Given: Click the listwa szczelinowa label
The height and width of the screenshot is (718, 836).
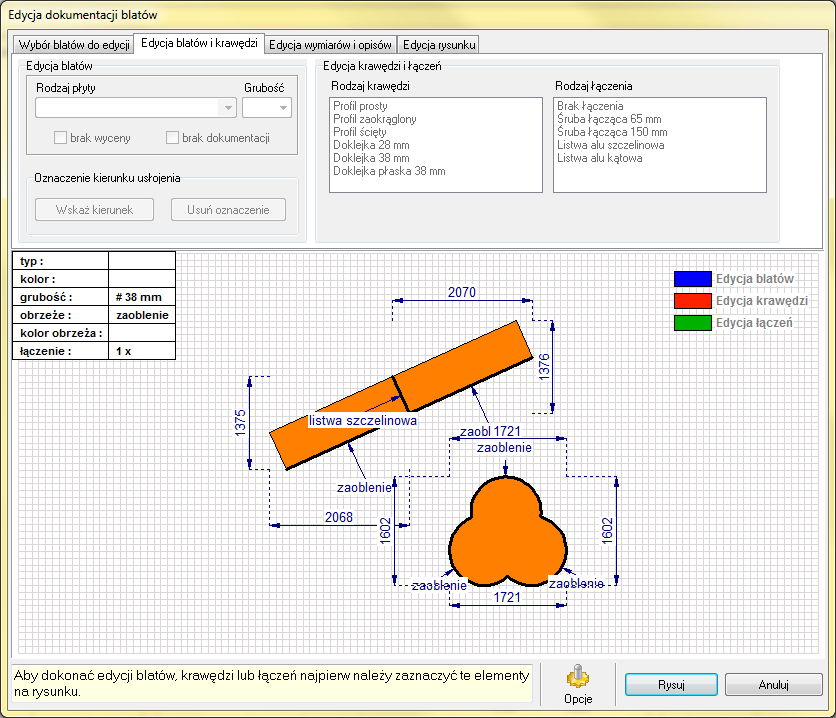Looking at the screenshot, I should [x=363, y=421].
